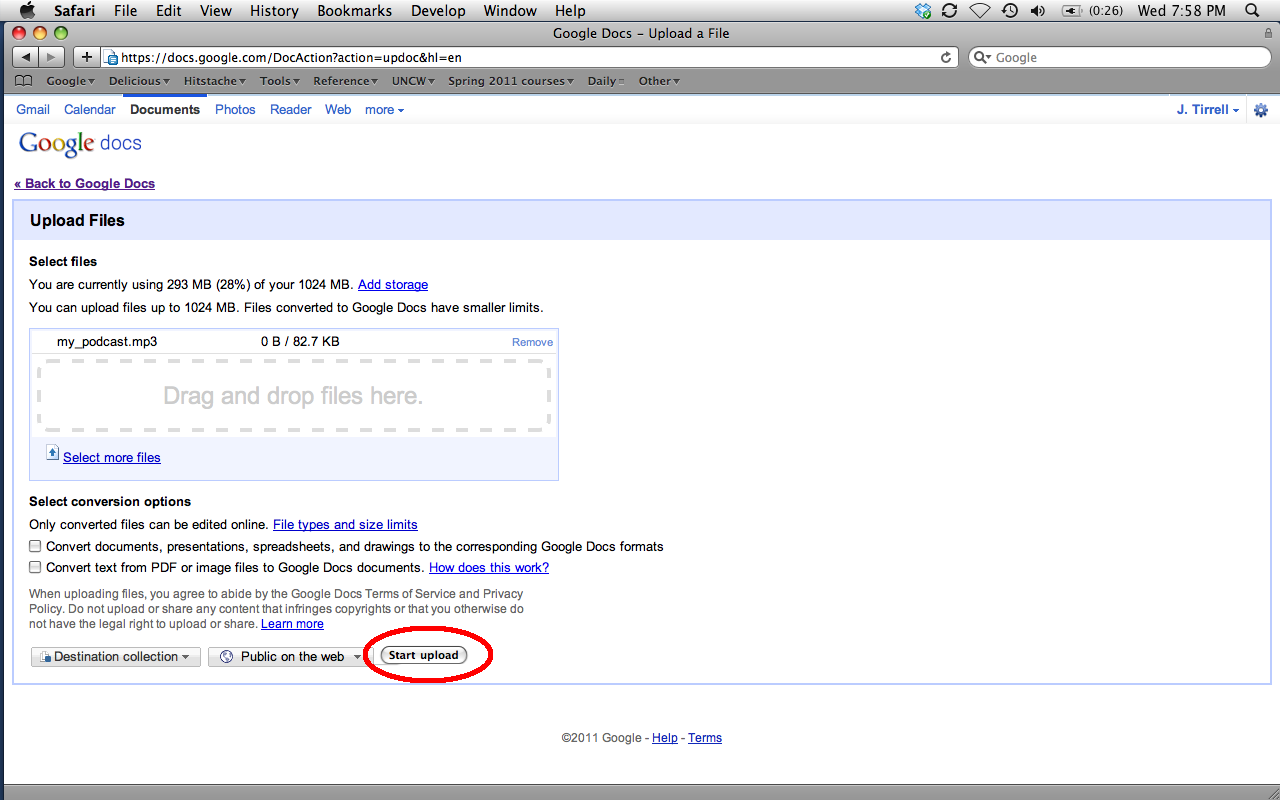Open the Edit menu

169,11
